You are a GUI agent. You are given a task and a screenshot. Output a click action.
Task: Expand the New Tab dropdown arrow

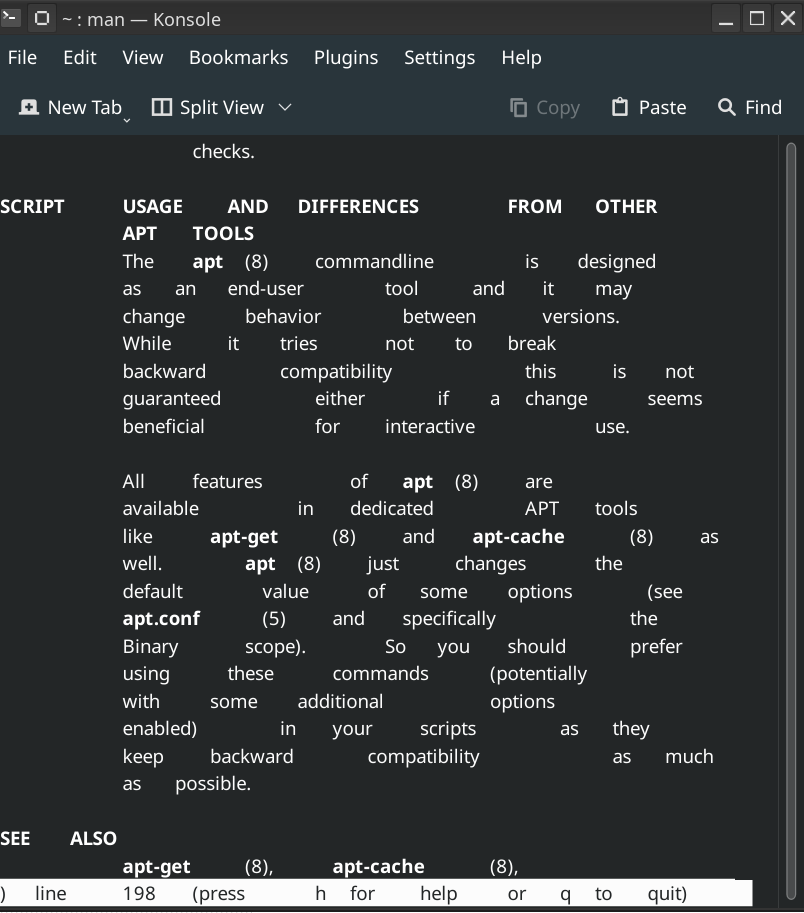click(127, 120)
